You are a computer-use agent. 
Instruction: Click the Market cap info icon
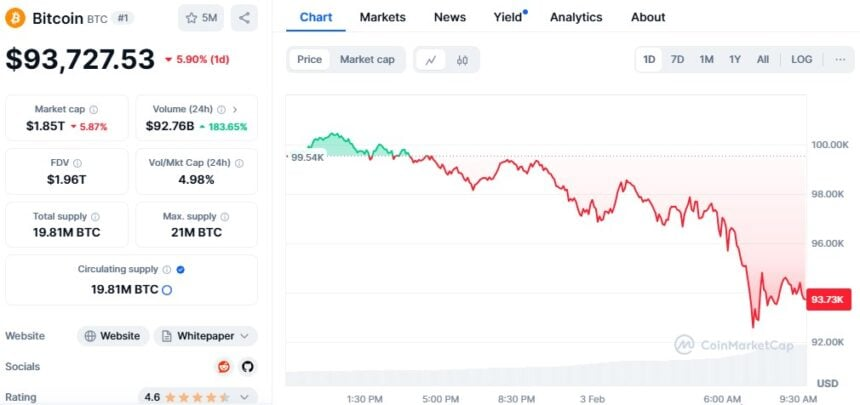(x=94, y=109)
